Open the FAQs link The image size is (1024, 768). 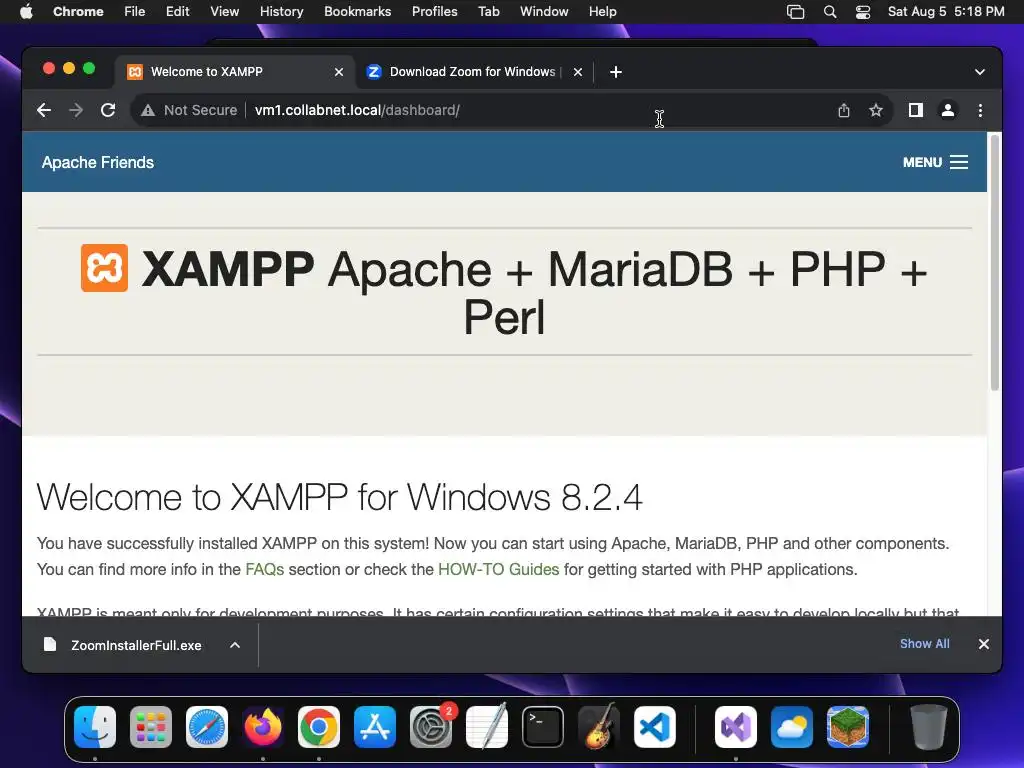point(264,569)
